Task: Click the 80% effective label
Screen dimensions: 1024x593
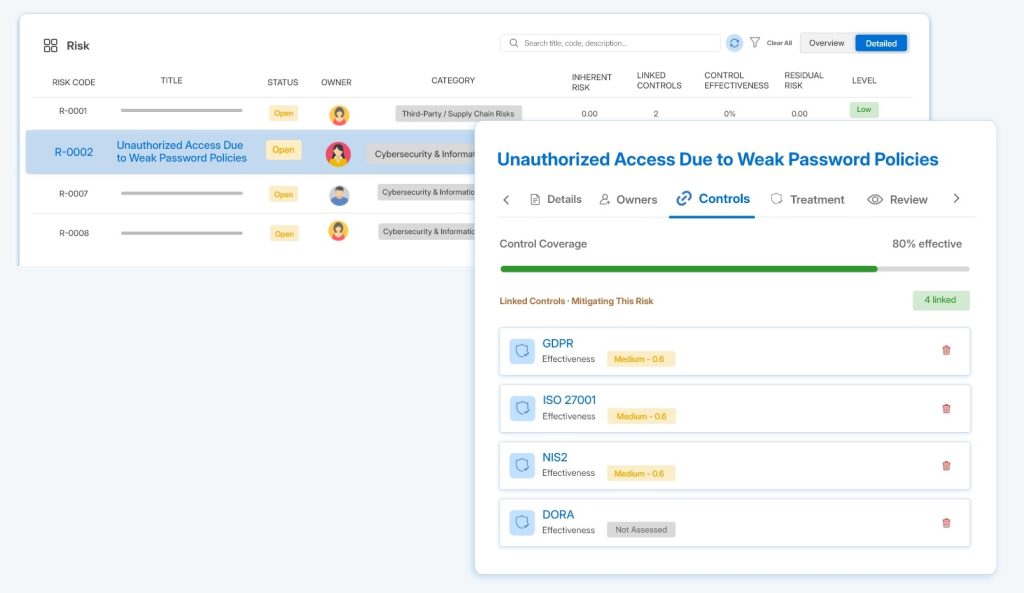Action: 927,244
